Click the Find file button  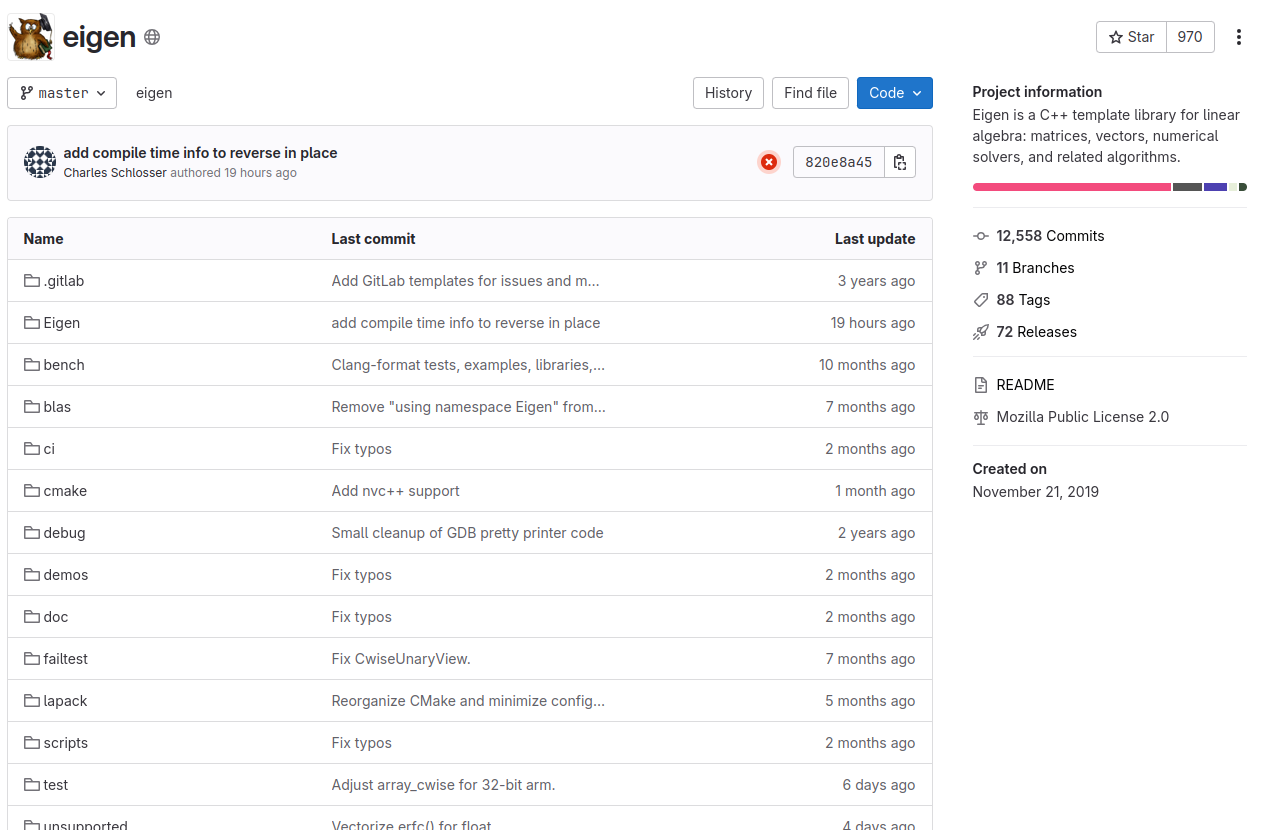point(810,93)
